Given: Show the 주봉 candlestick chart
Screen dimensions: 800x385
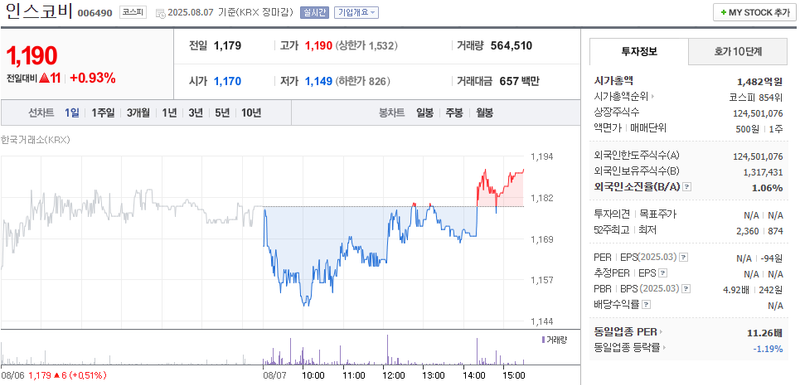Looking at the screenshot, I should pos(455,113).
